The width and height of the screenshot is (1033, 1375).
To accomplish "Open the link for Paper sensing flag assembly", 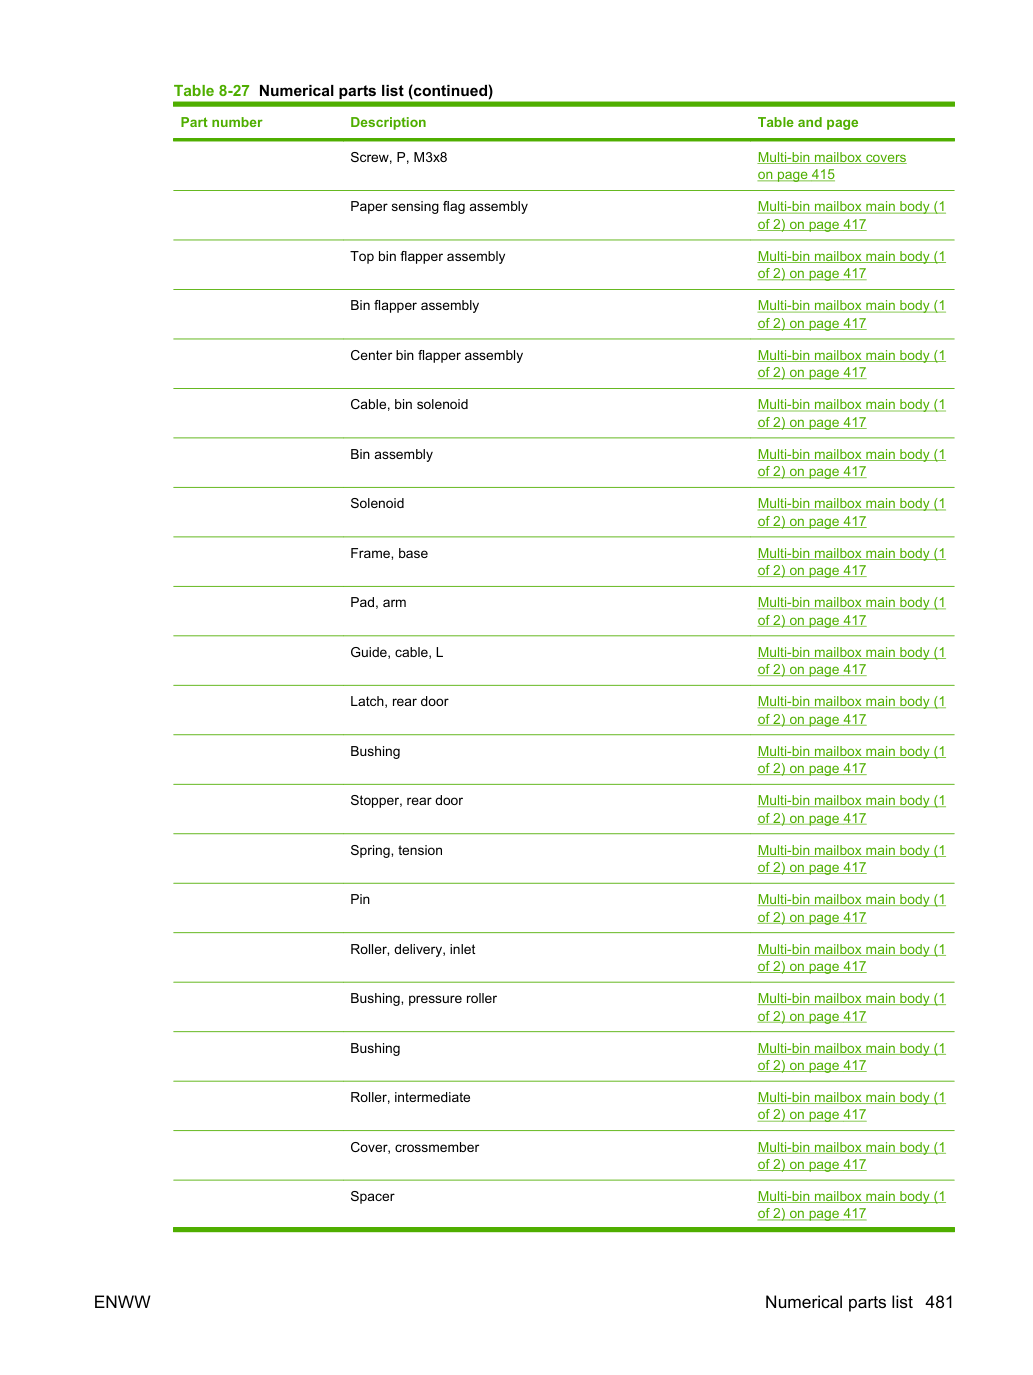I will pyautogui.click(x=851, y=216).
